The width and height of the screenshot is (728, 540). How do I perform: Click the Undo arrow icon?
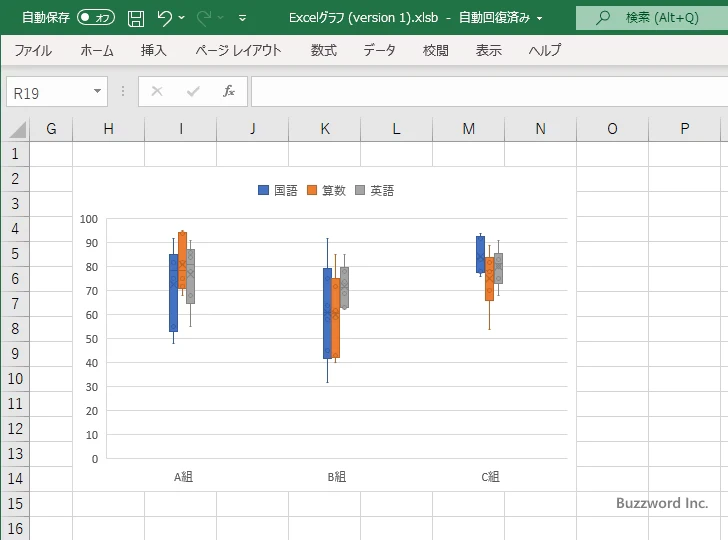click(x=164, y=18)
